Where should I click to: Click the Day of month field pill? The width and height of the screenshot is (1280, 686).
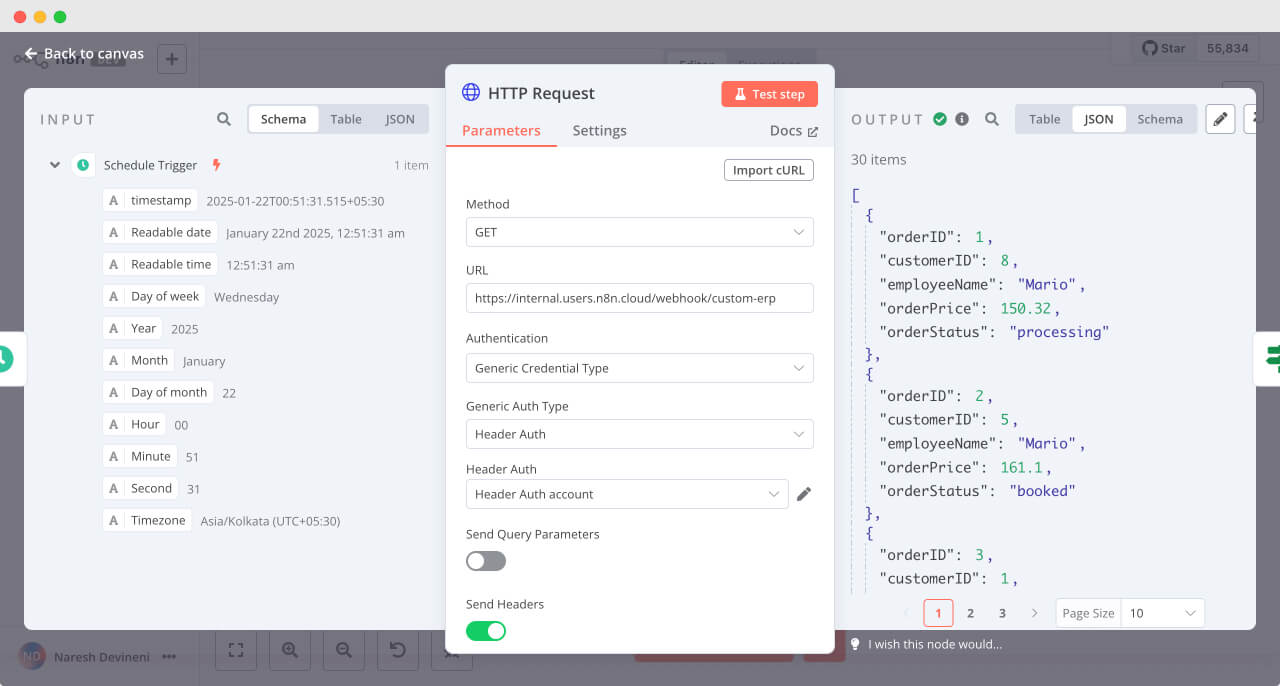[158, 393]
